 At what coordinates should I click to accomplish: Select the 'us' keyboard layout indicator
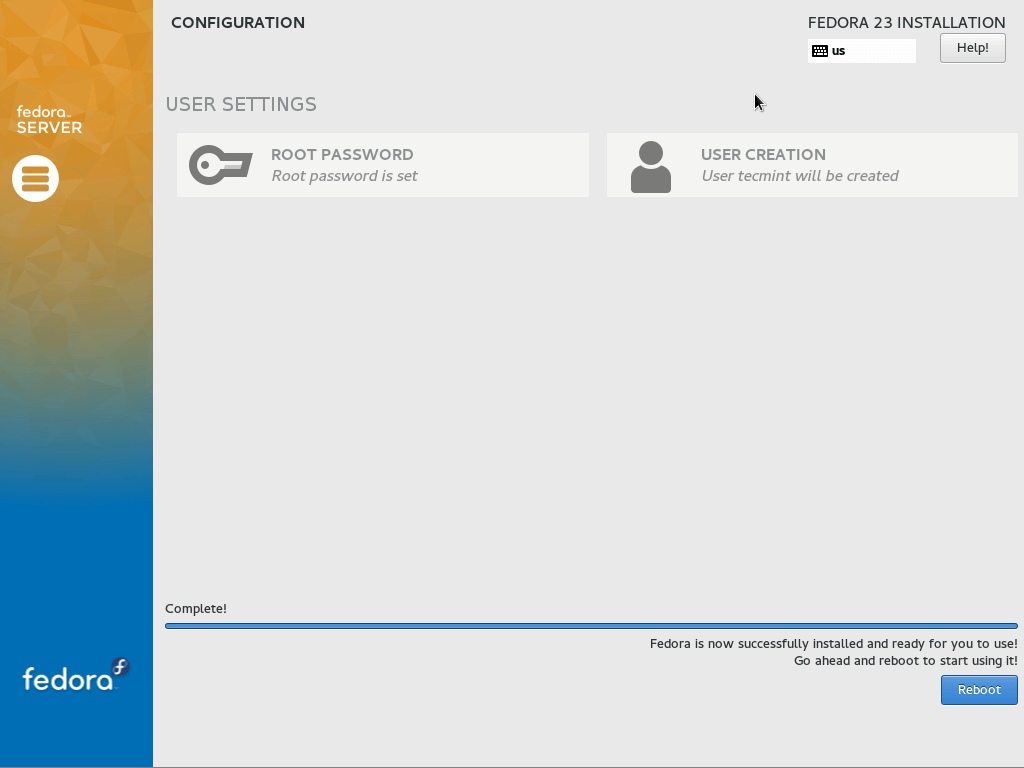[x=839, y=51]
